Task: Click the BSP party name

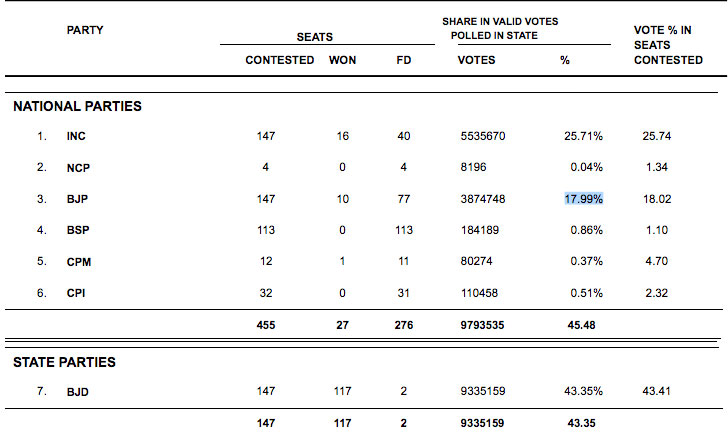Action: click(x=78, y=230)
